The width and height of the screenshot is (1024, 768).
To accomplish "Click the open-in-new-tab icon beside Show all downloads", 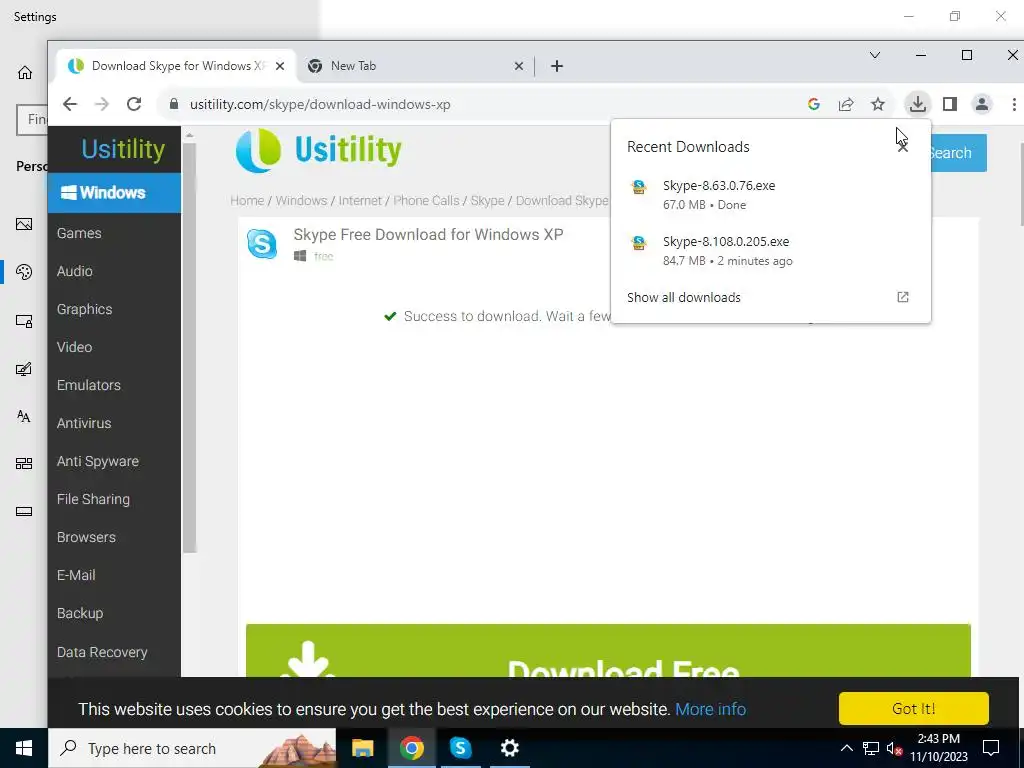I will click(x=903, y=297).
